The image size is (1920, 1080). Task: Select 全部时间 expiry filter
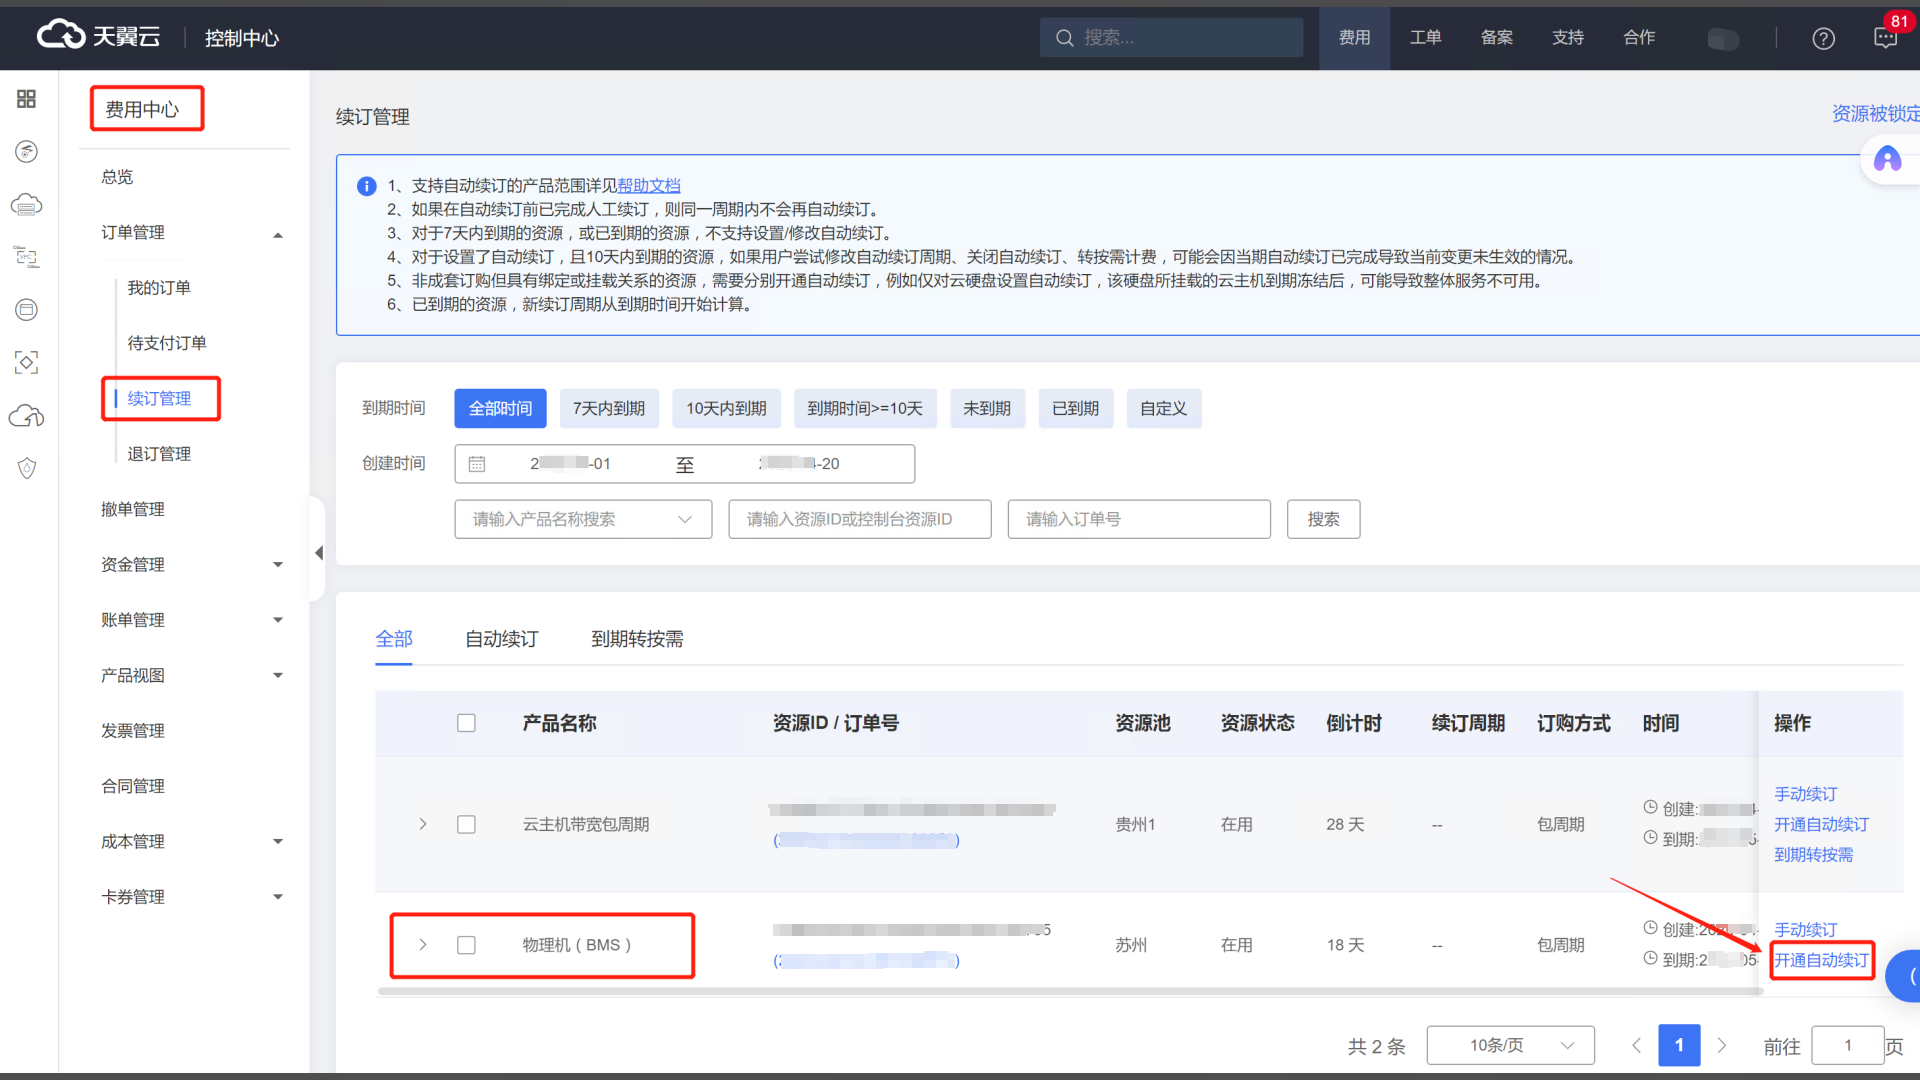pyautogui.click(x=500, y=409)
